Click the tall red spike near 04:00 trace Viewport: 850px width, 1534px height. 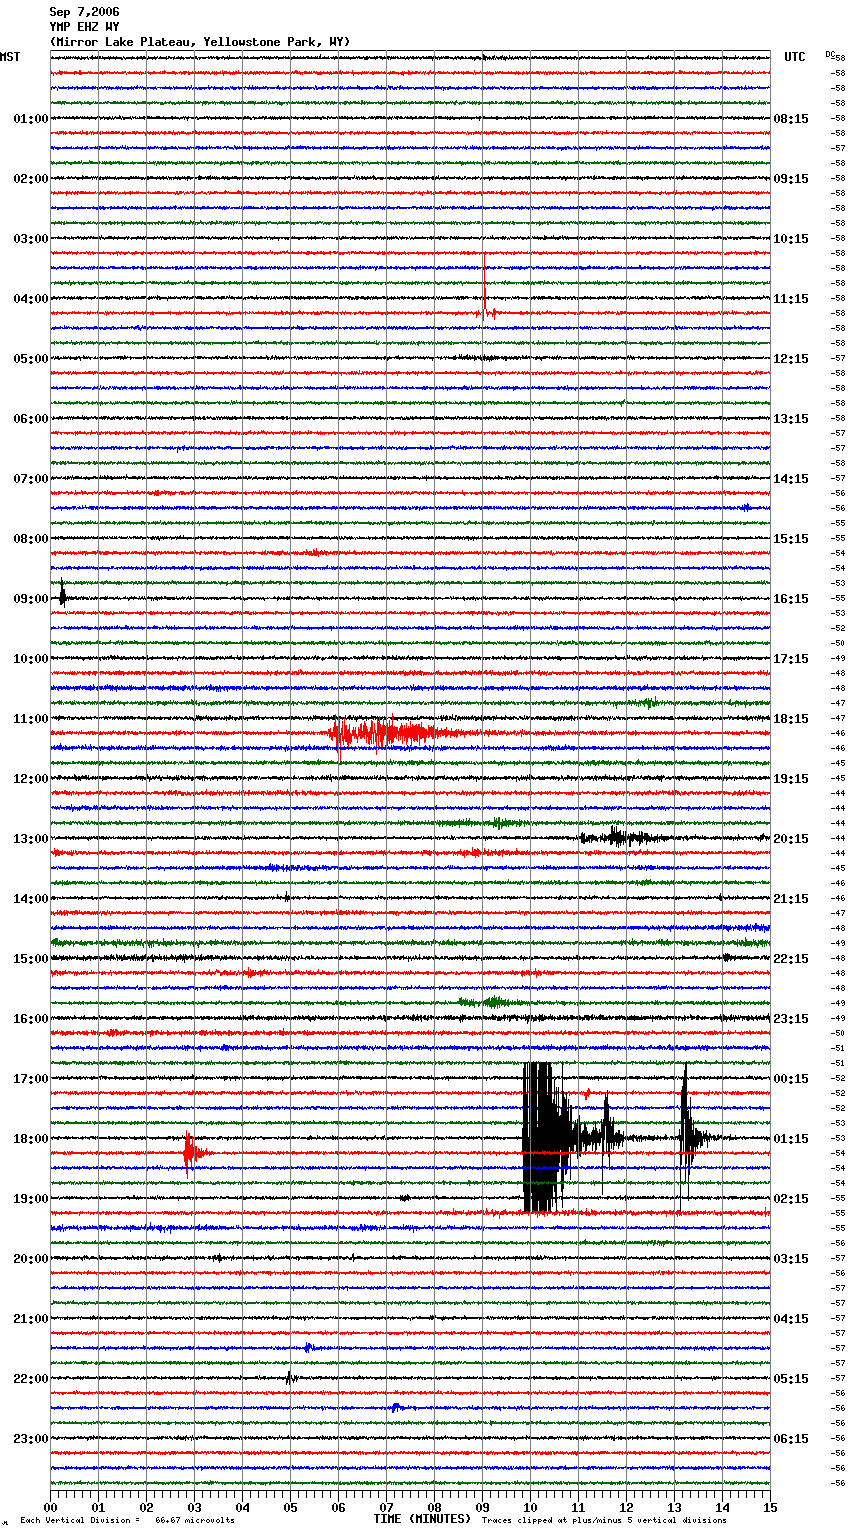(485, 285)
